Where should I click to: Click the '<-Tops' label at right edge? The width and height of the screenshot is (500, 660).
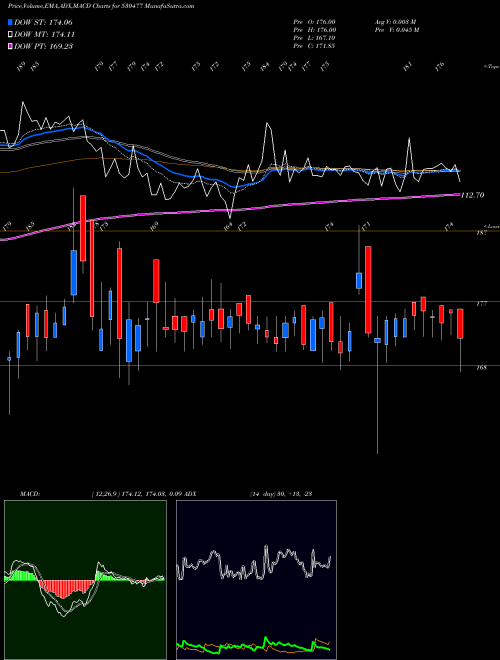pyautogui.click(x=491, y=67)
